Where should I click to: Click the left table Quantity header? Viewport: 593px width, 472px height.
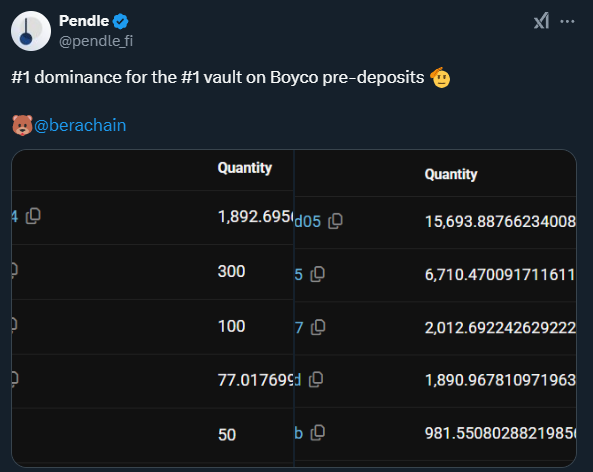(x=245, y=168)
